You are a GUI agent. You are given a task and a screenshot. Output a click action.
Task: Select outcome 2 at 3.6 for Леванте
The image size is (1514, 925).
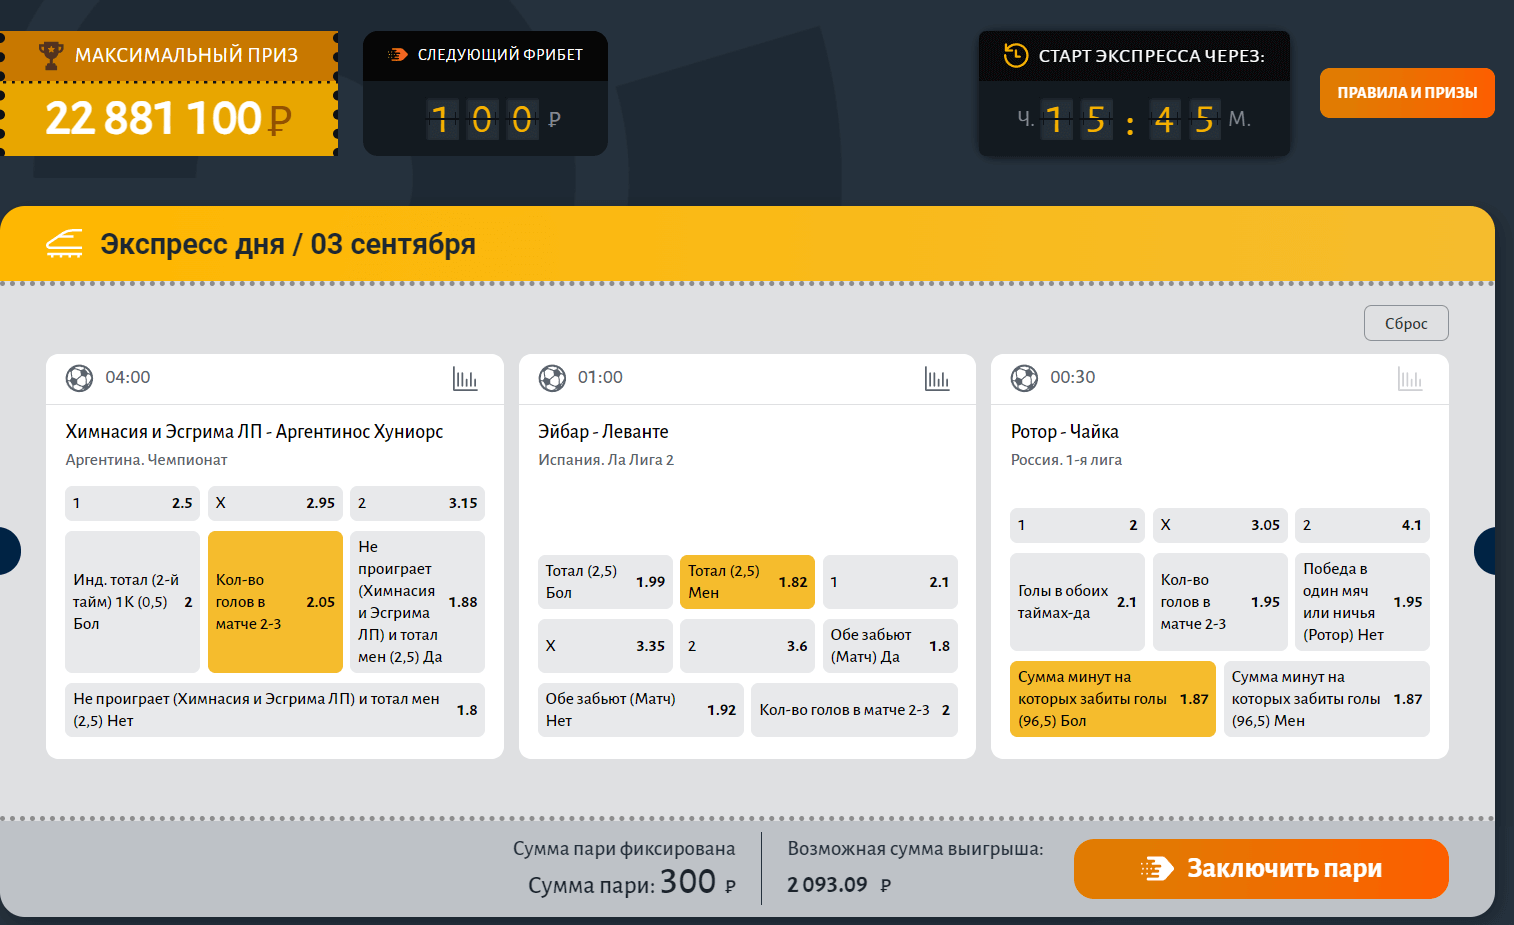pyautogui.click(x=747, y=646)
